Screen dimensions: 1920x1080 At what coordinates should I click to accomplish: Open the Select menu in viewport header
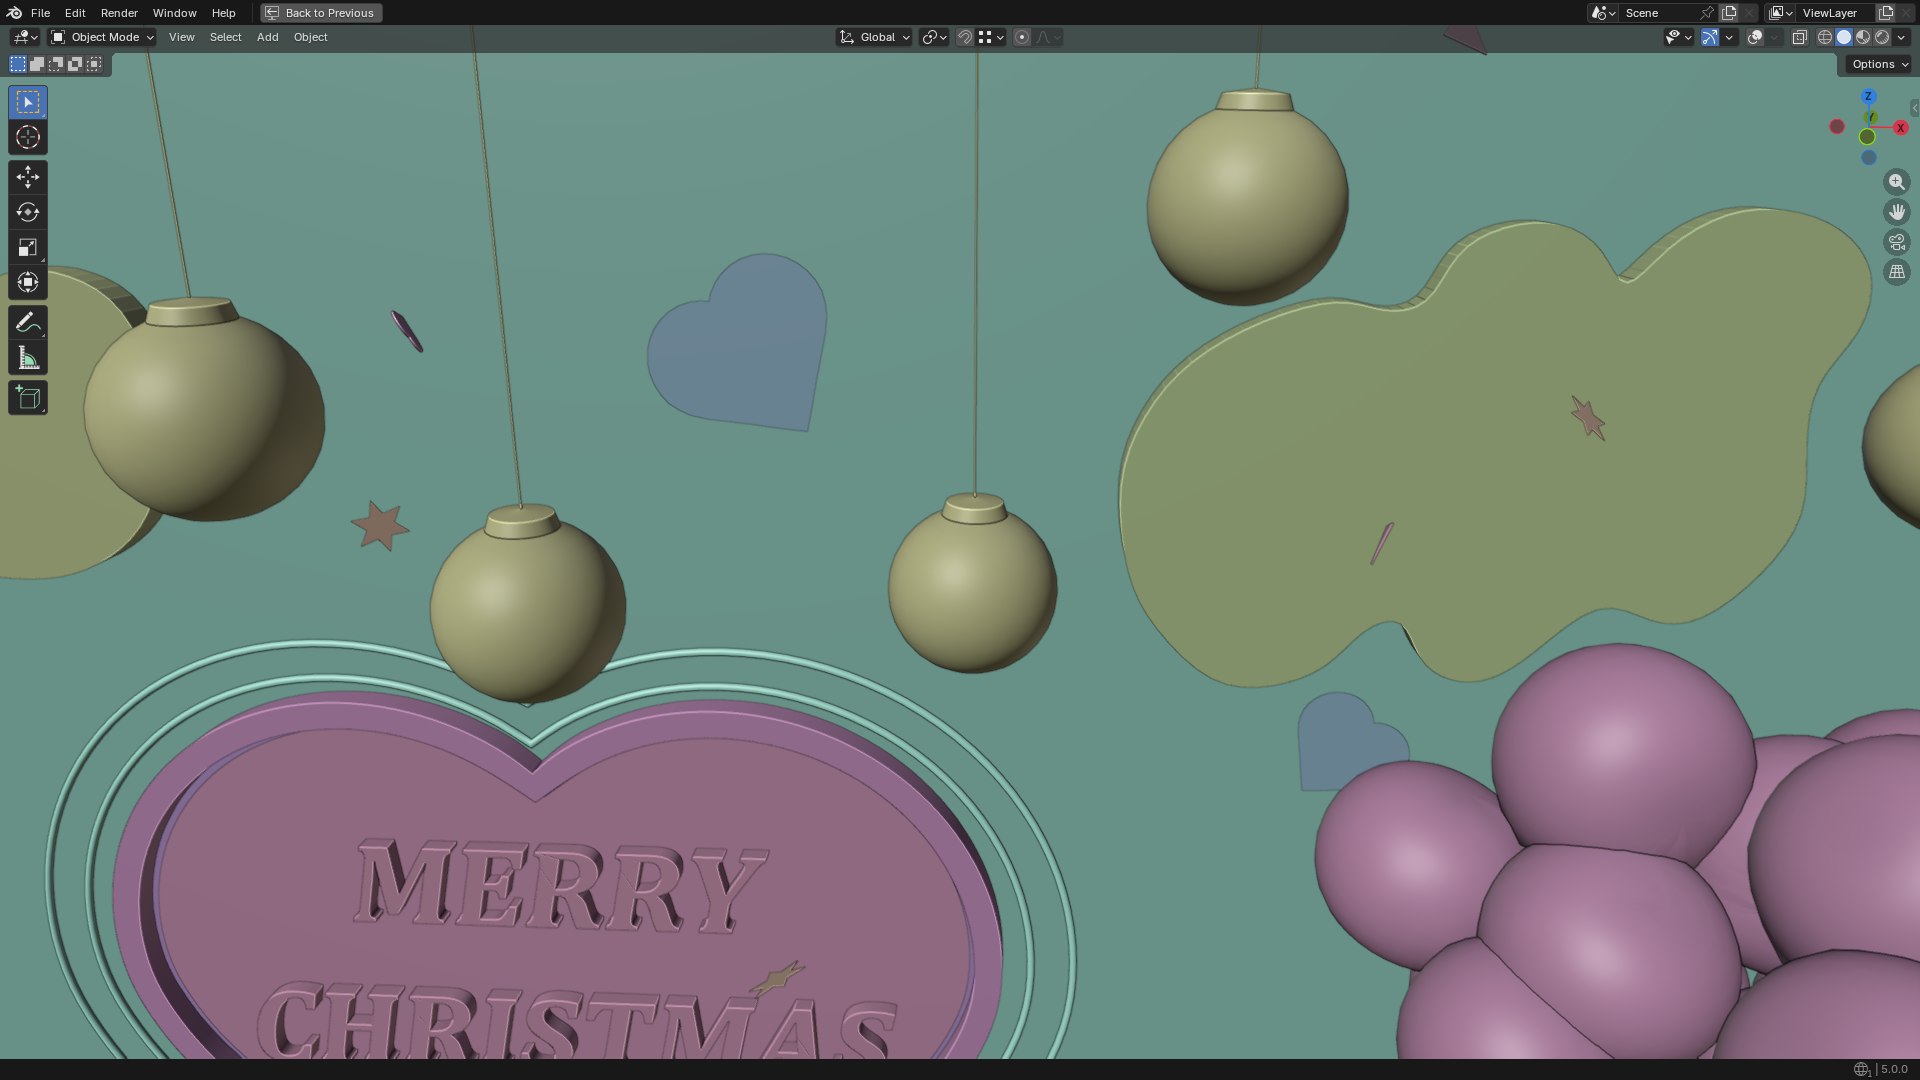225,37
